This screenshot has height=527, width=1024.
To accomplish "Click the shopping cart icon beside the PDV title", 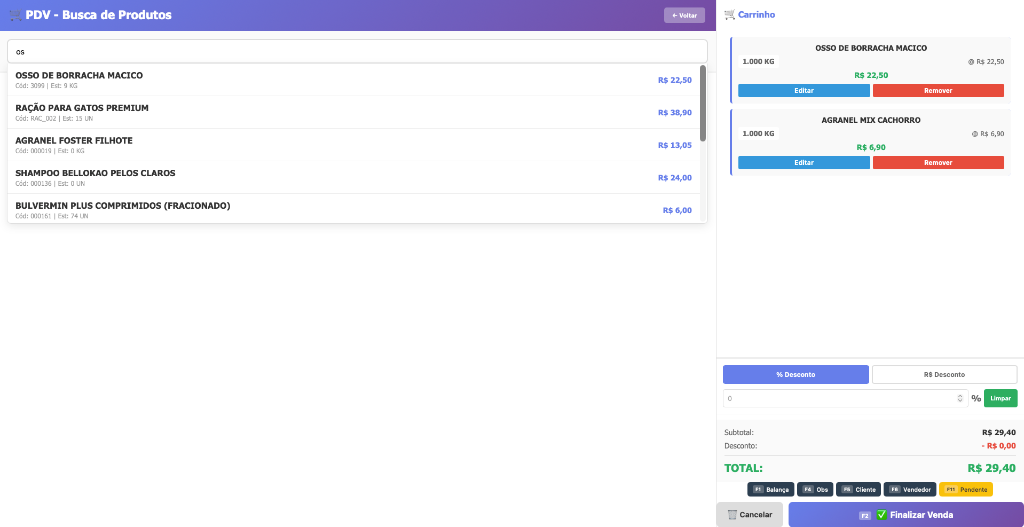I will [15, 15].
